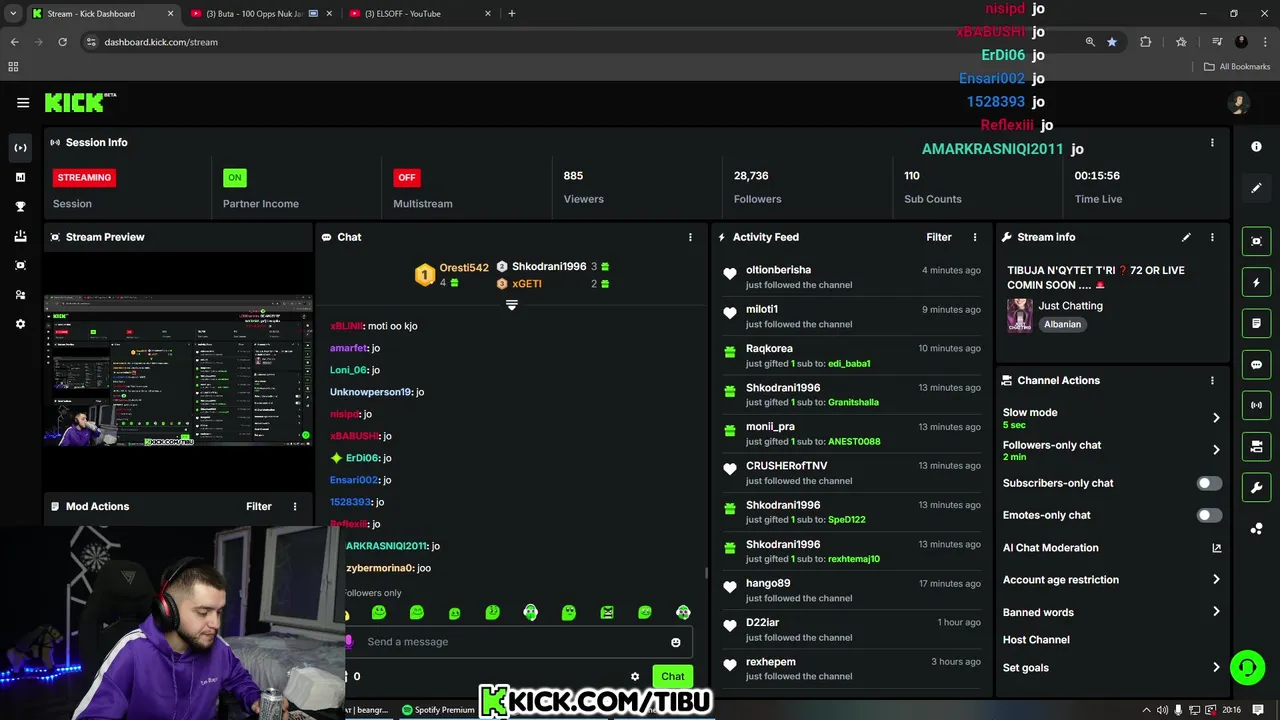Open the emoji picker in message box
The width and height of the screenshot is (1280, 720).
(676, 642)
